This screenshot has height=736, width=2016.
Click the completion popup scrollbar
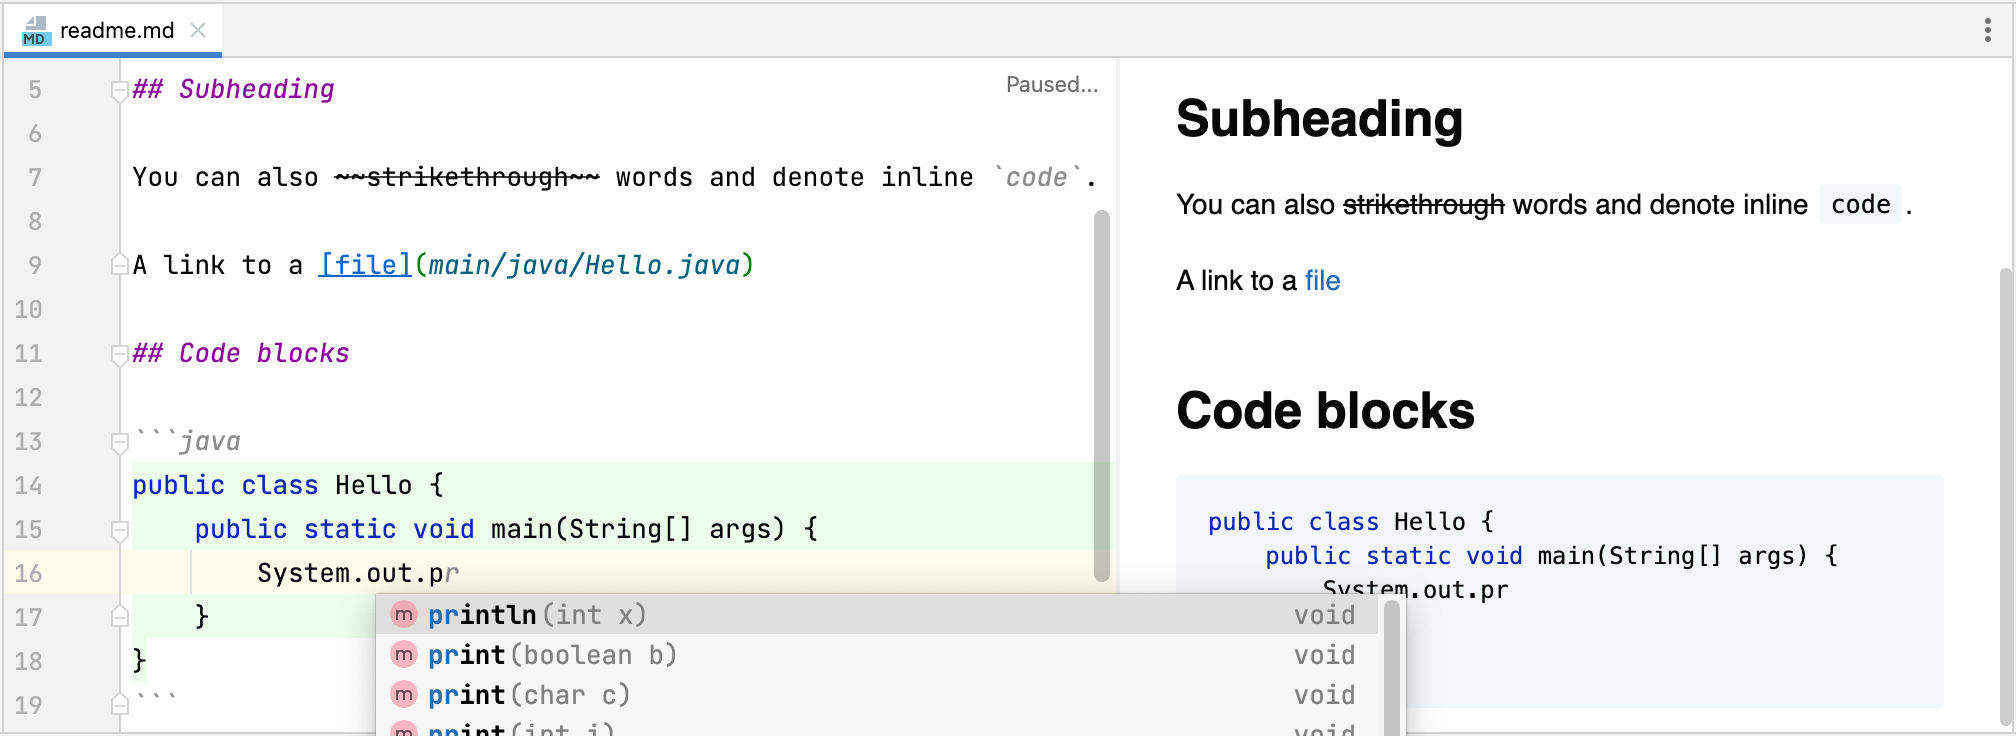[1391, 666]
